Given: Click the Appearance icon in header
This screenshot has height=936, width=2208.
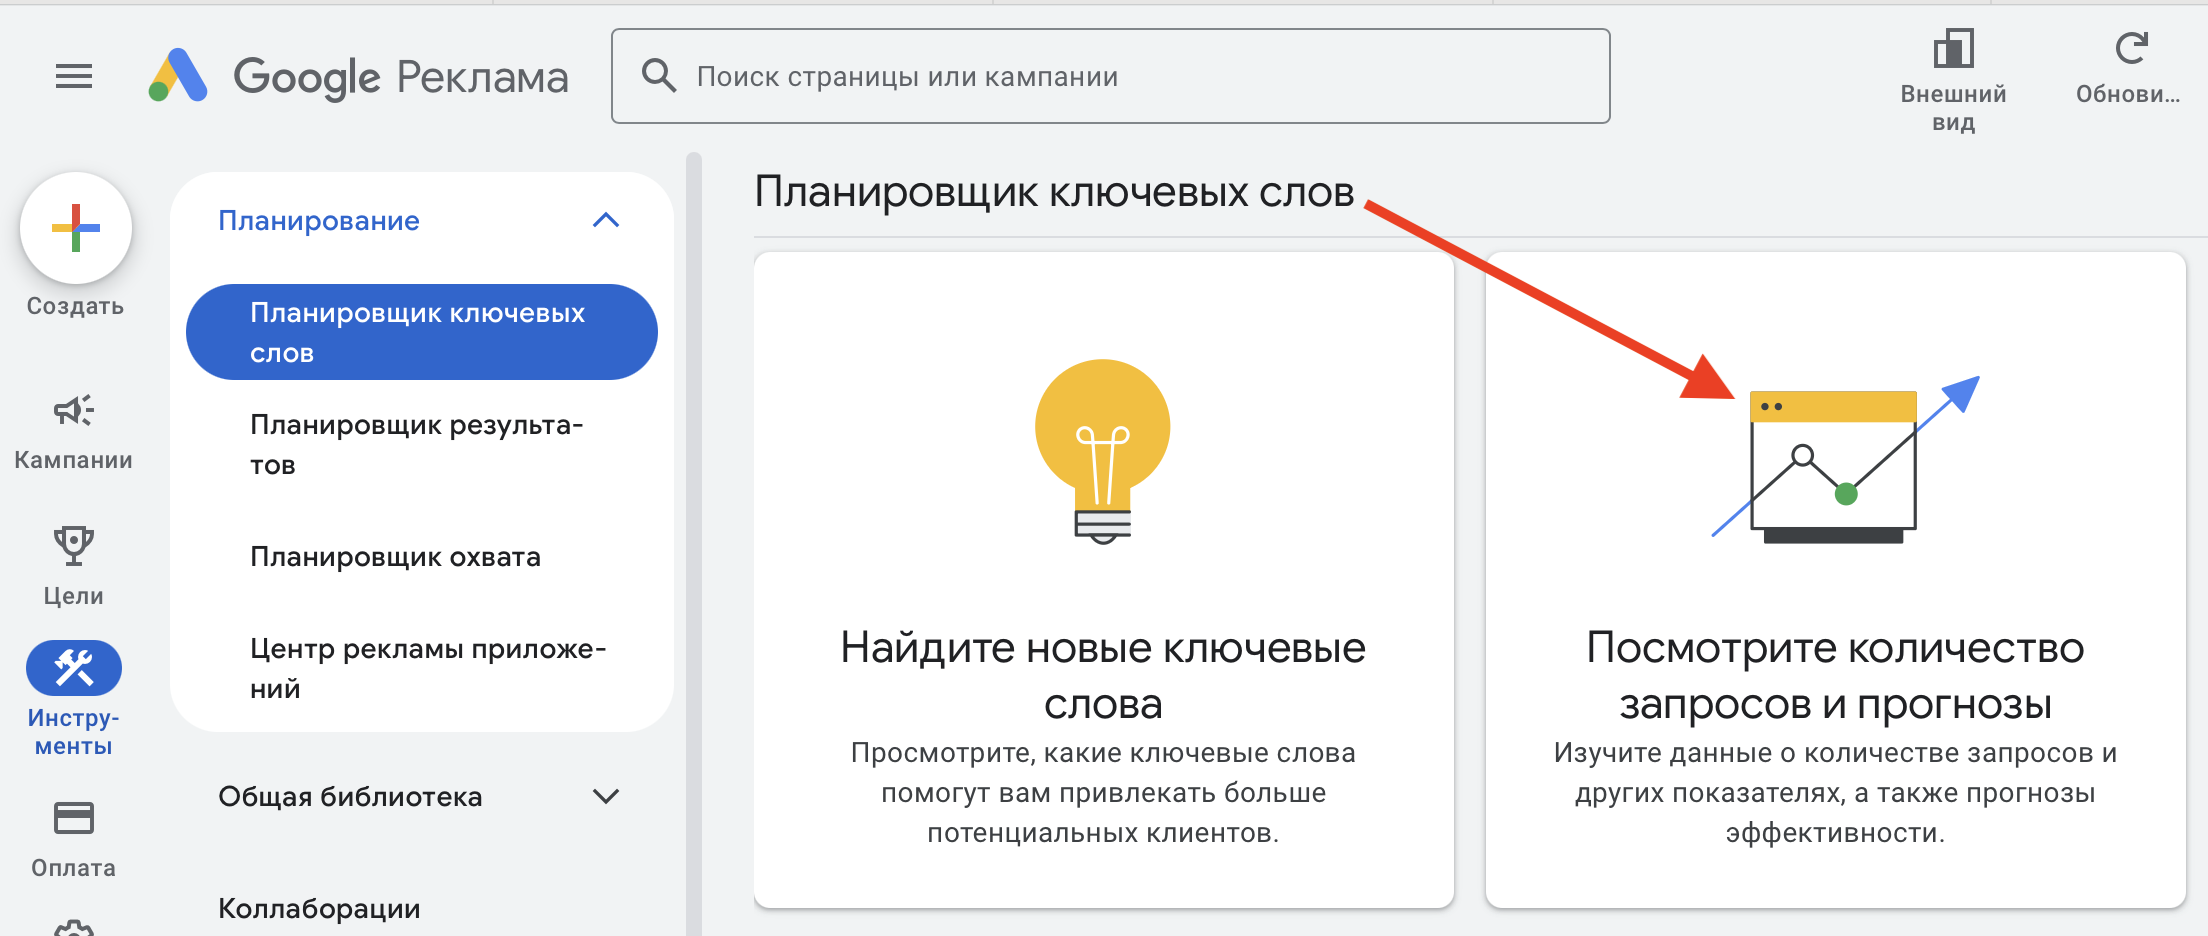Looking at the screenshot, I should point(1953,50).
